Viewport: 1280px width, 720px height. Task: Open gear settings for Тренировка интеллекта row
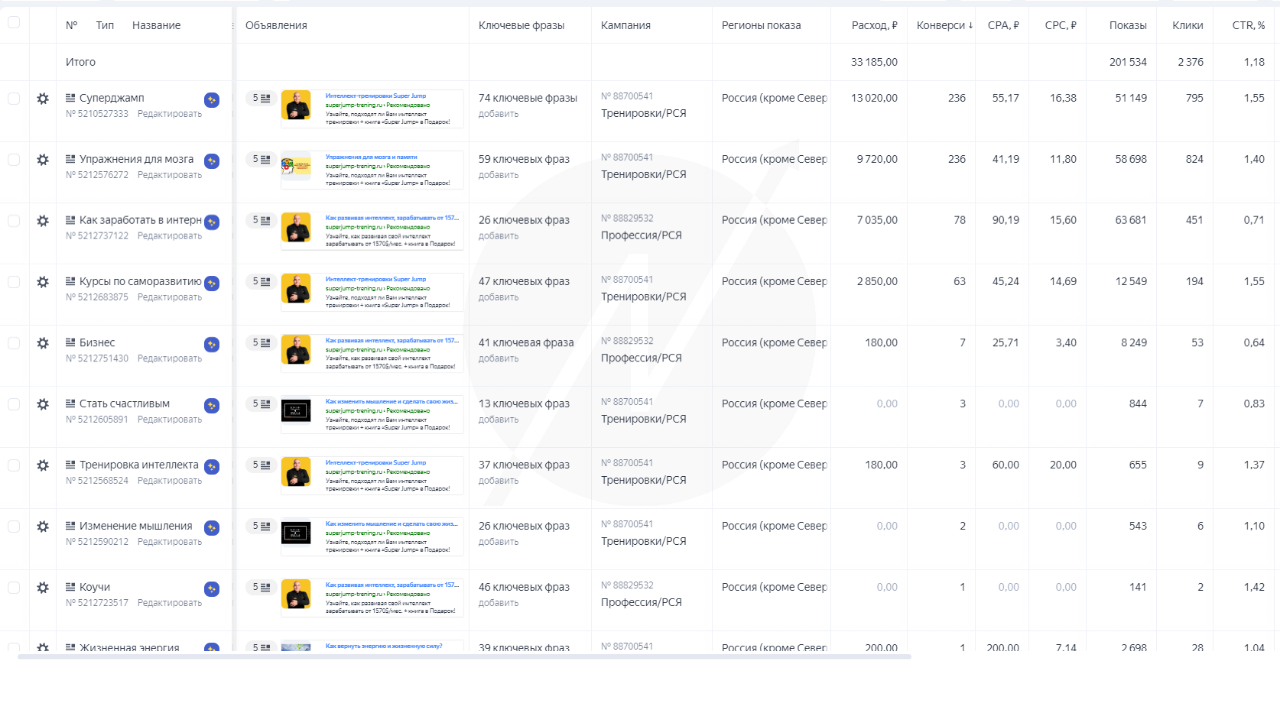(42, 465)
